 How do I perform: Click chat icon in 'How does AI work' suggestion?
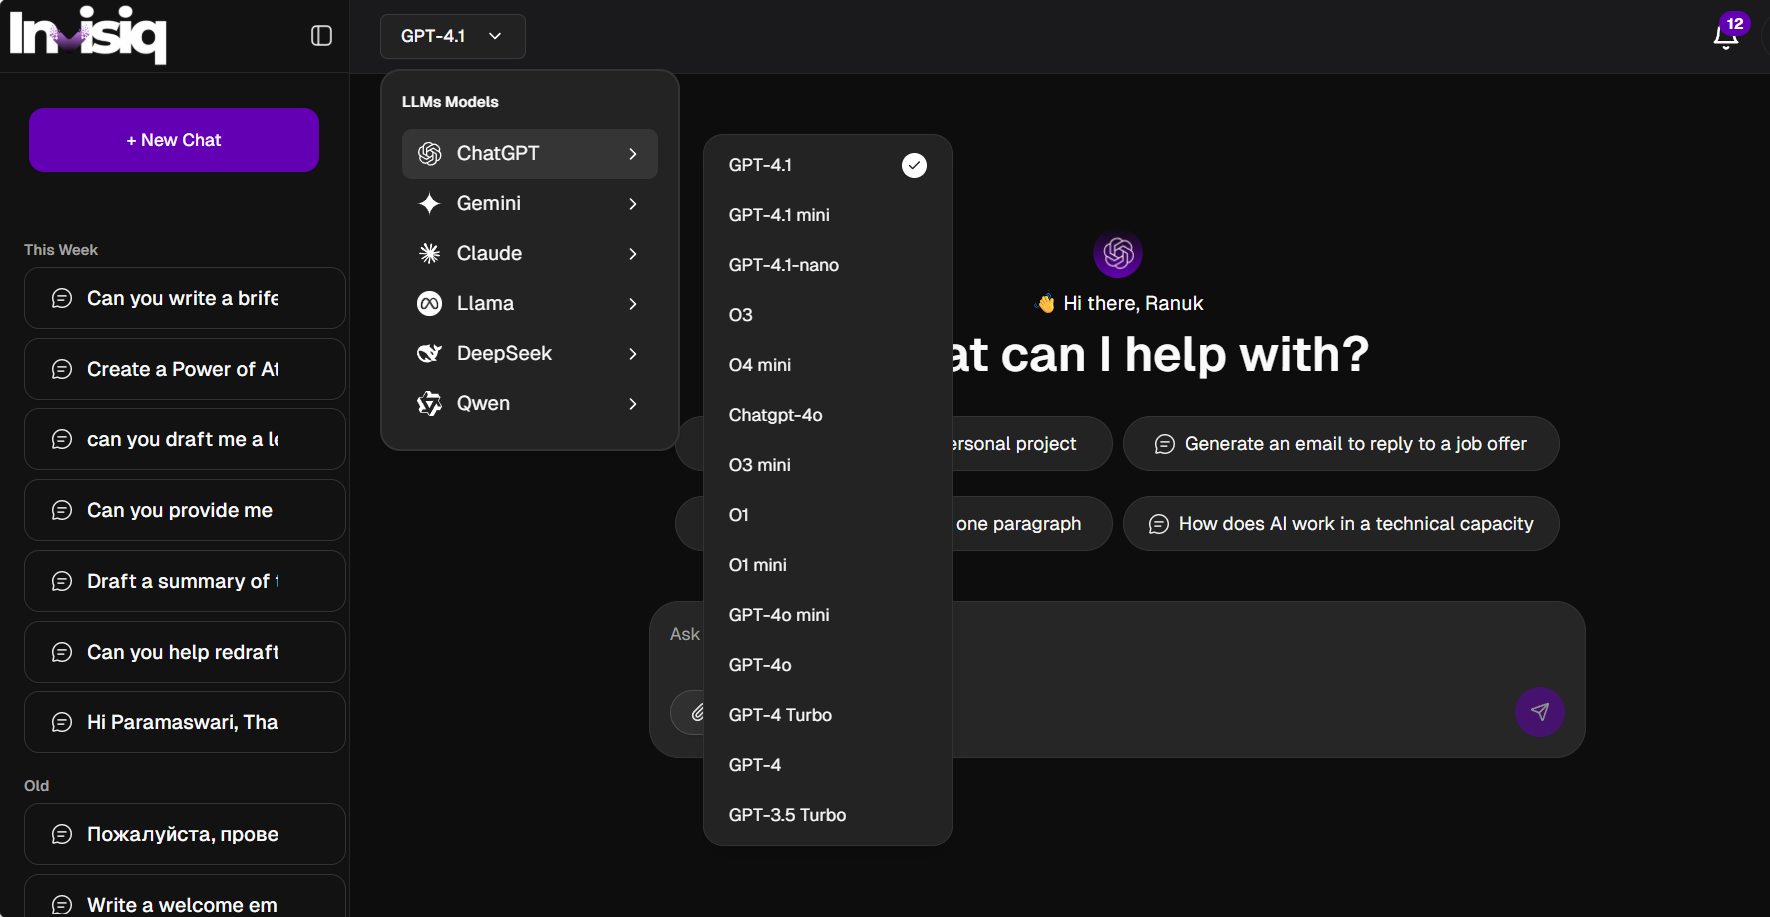point(1159,524)
